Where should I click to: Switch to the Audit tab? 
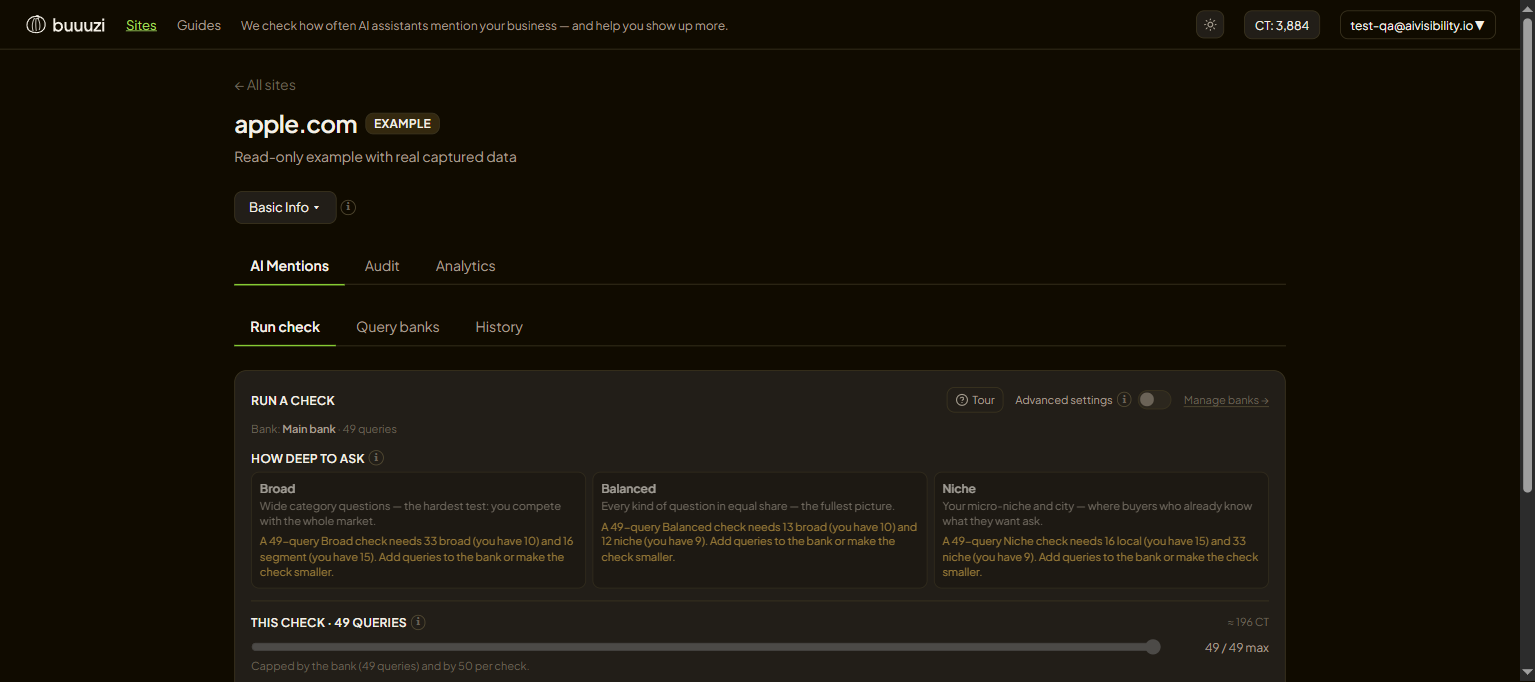382,266
